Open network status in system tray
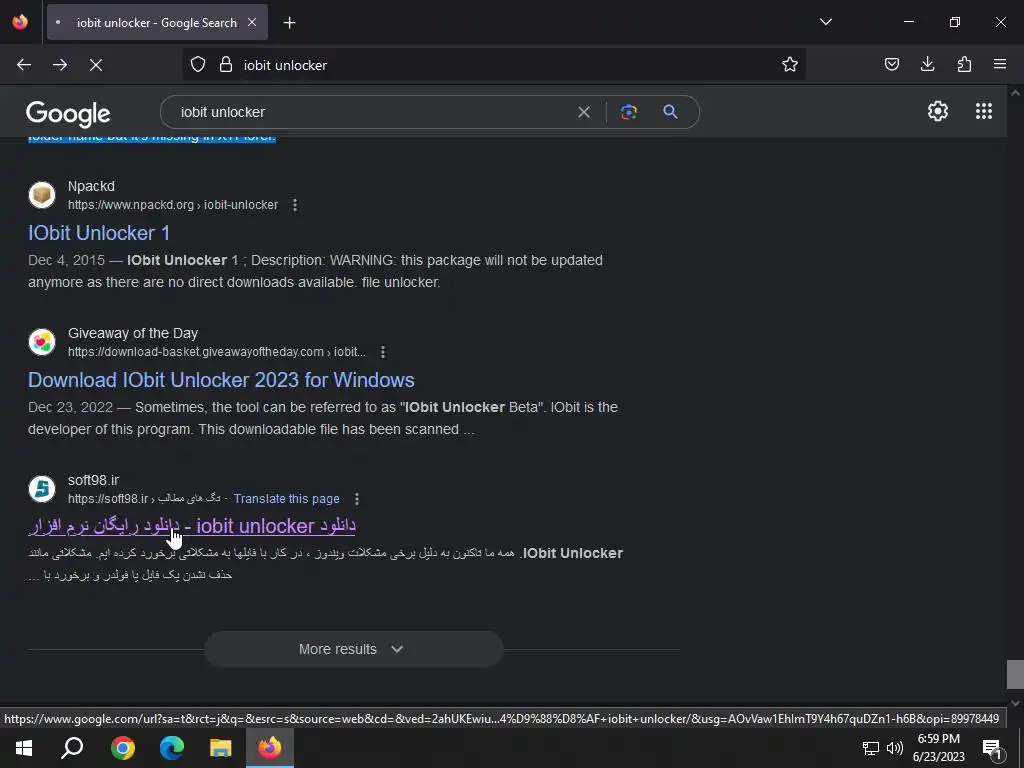 (871, 748)
